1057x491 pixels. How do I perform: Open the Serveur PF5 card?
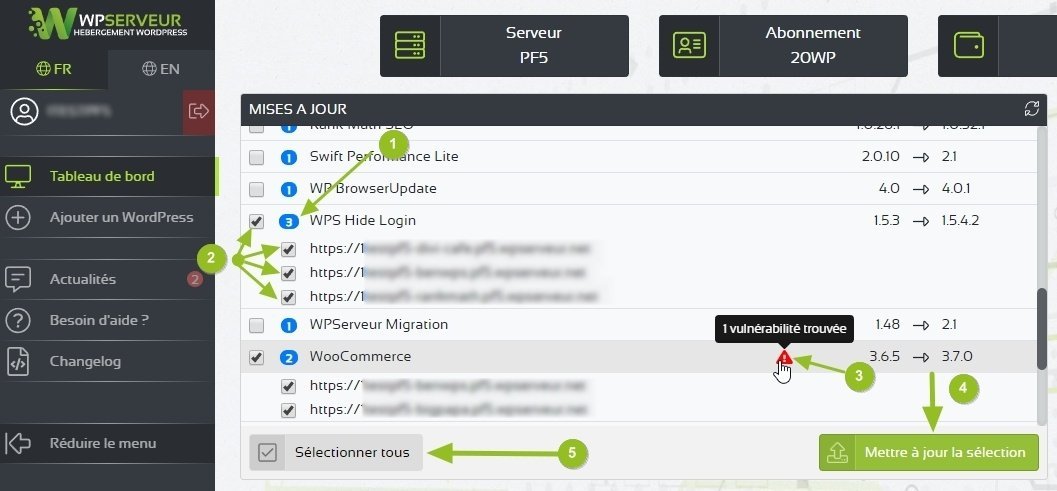coord(504,46)
